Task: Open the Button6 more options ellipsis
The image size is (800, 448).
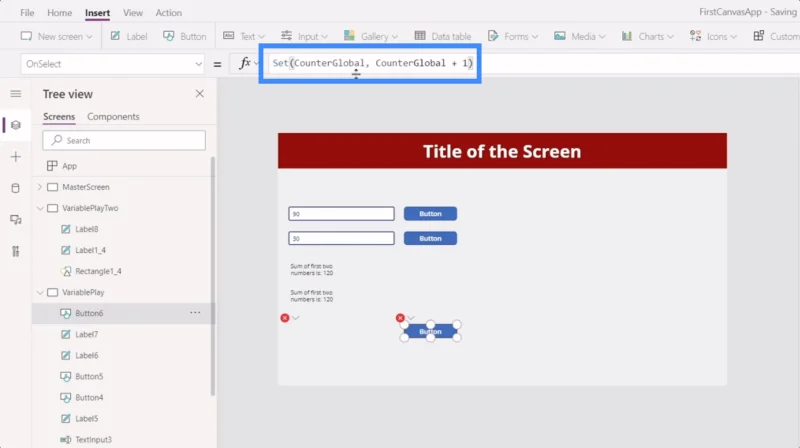Action: point(195,313)
